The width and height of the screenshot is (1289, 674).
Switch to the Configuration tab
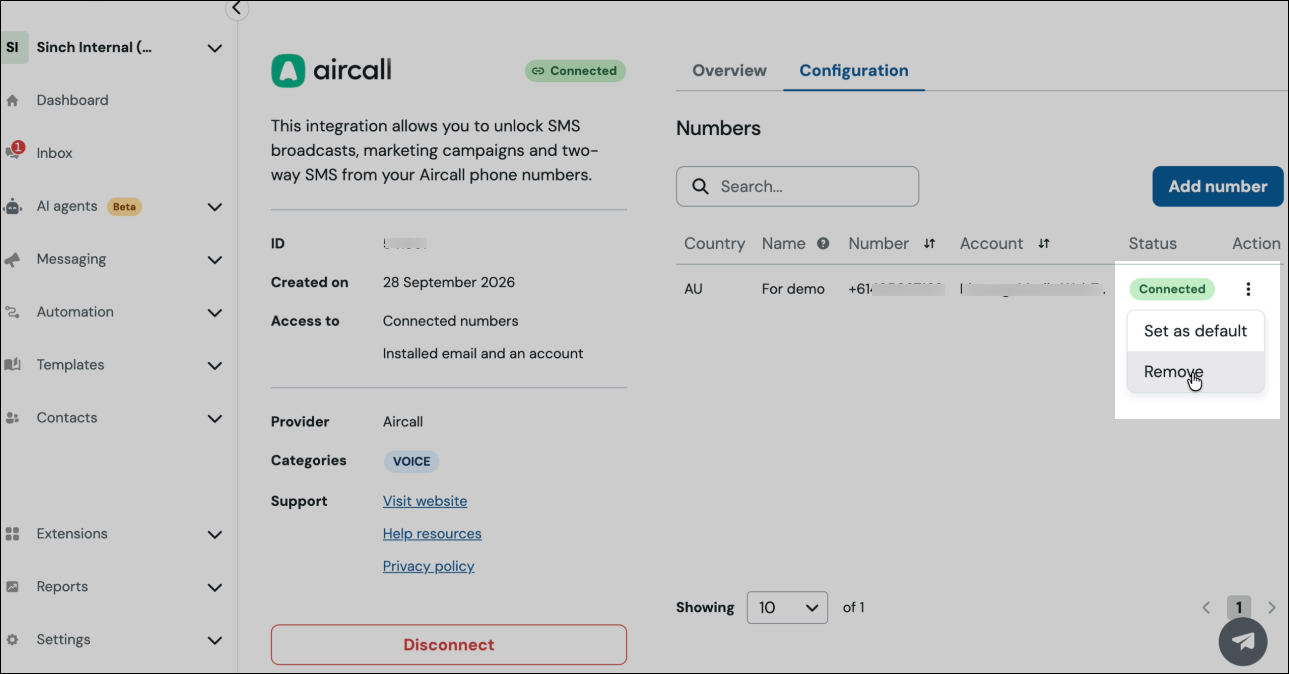pos(854,70)
